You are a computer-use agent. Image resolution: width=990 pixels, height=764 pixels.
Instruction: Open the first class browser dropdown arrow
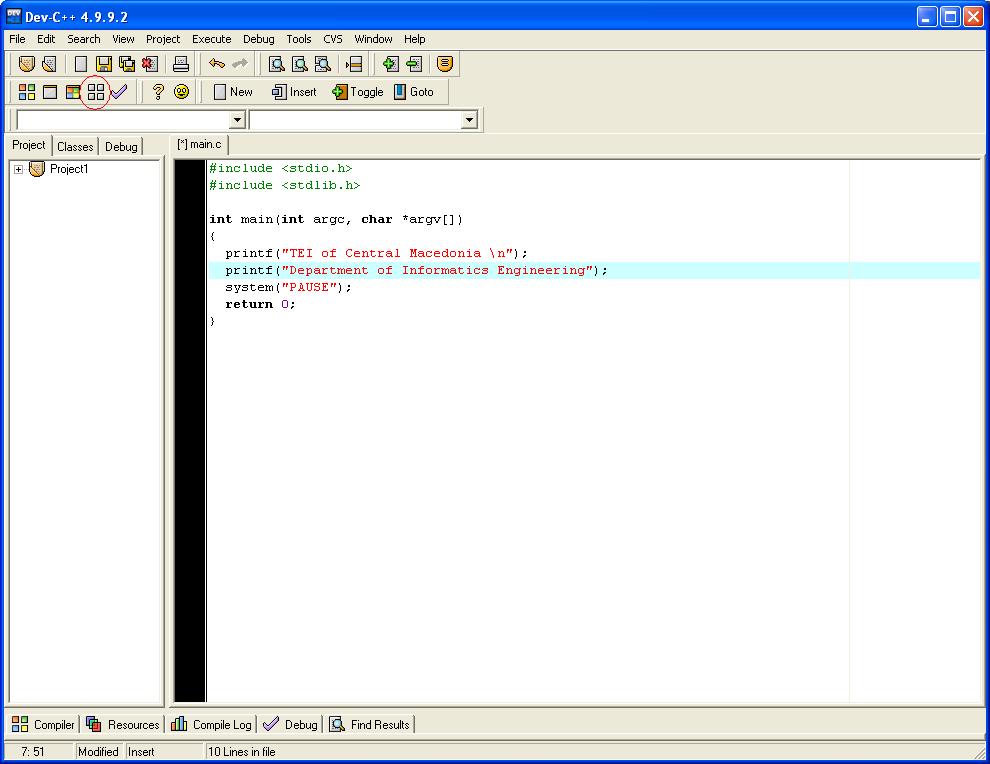pyautogui.click(x=237, y=119)
